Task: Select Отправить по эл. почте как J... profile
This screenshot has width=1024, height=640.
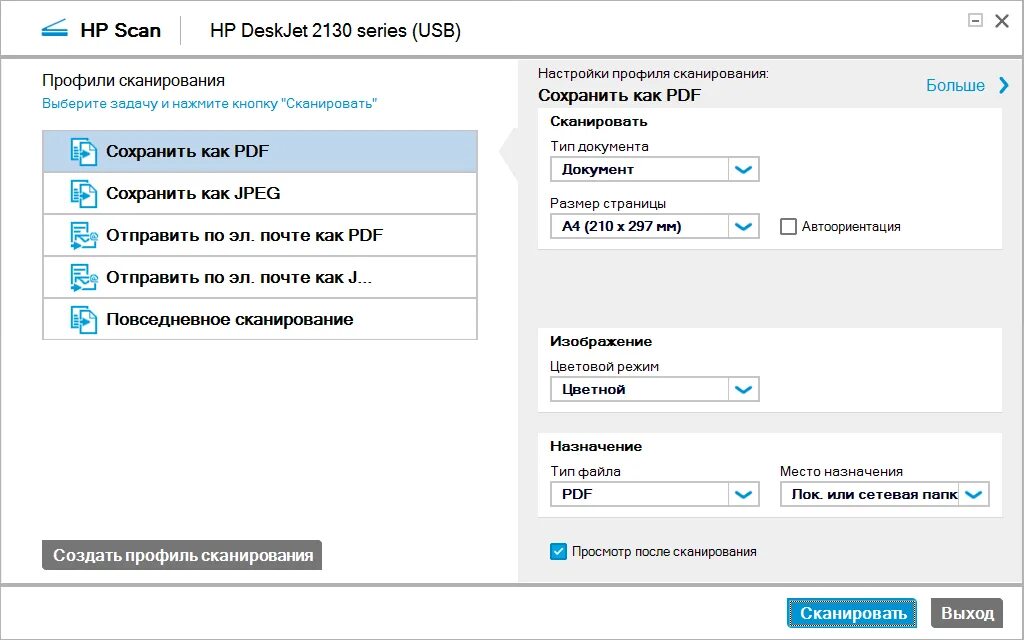Action: click(x=260, y=278)
